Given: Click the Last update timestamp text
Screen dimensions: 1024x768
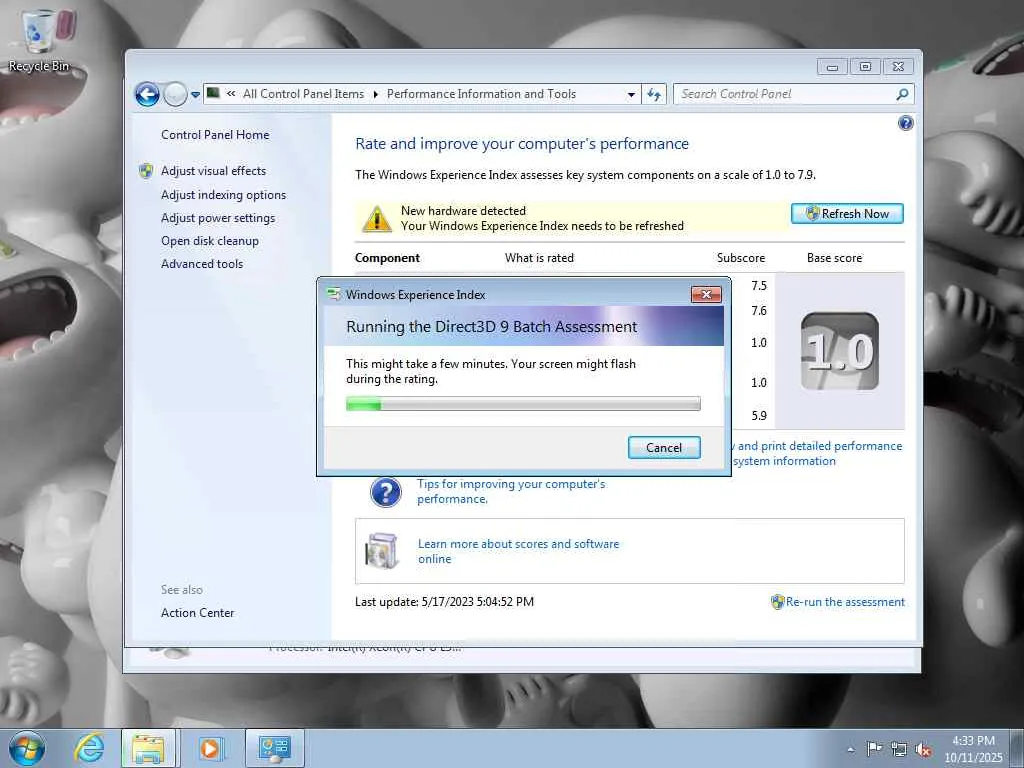Looking at the screenshot, I should point(444,601).
